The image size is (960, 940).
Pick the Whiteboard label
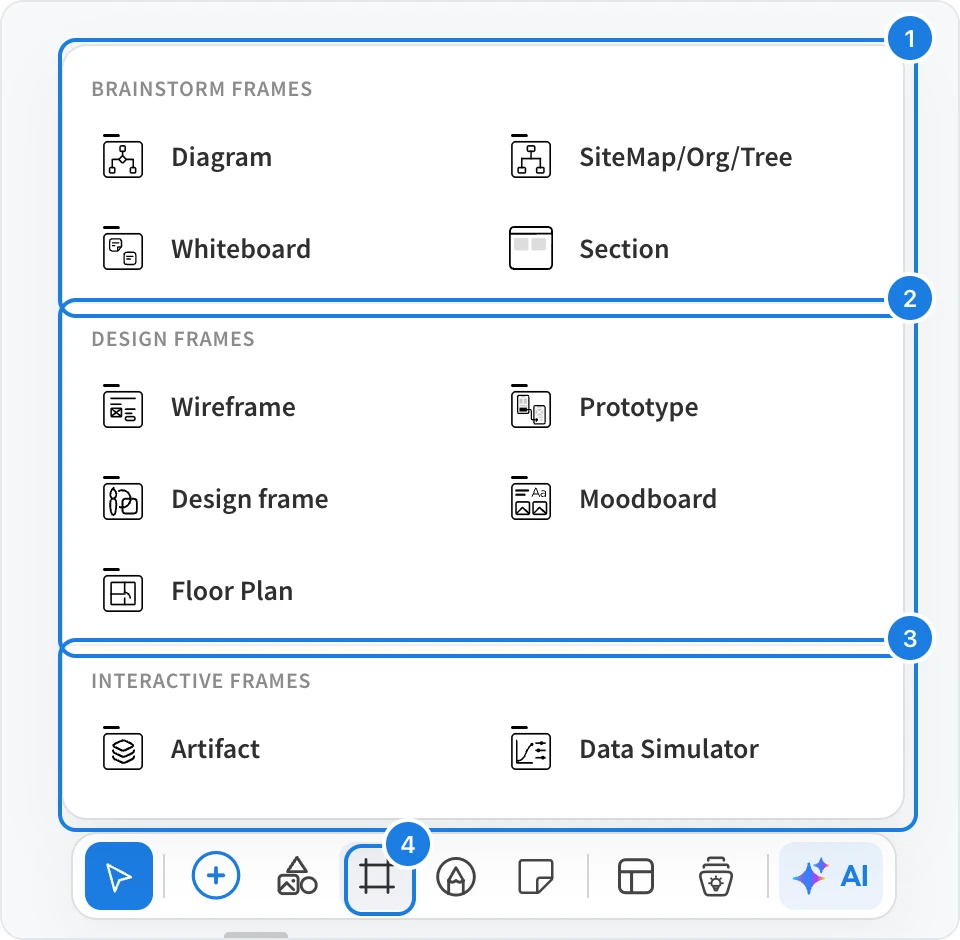coord(241,249)
